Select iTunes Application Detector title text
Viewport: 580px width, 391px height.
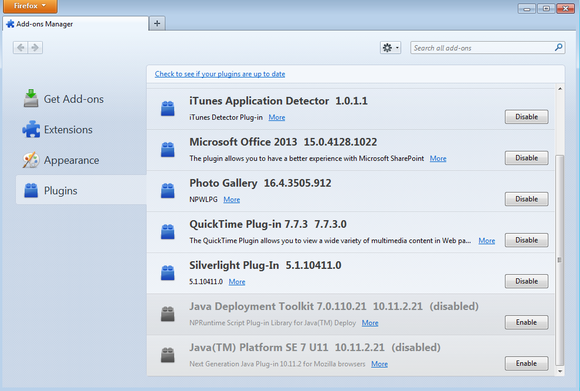click(x=259, y=101)
